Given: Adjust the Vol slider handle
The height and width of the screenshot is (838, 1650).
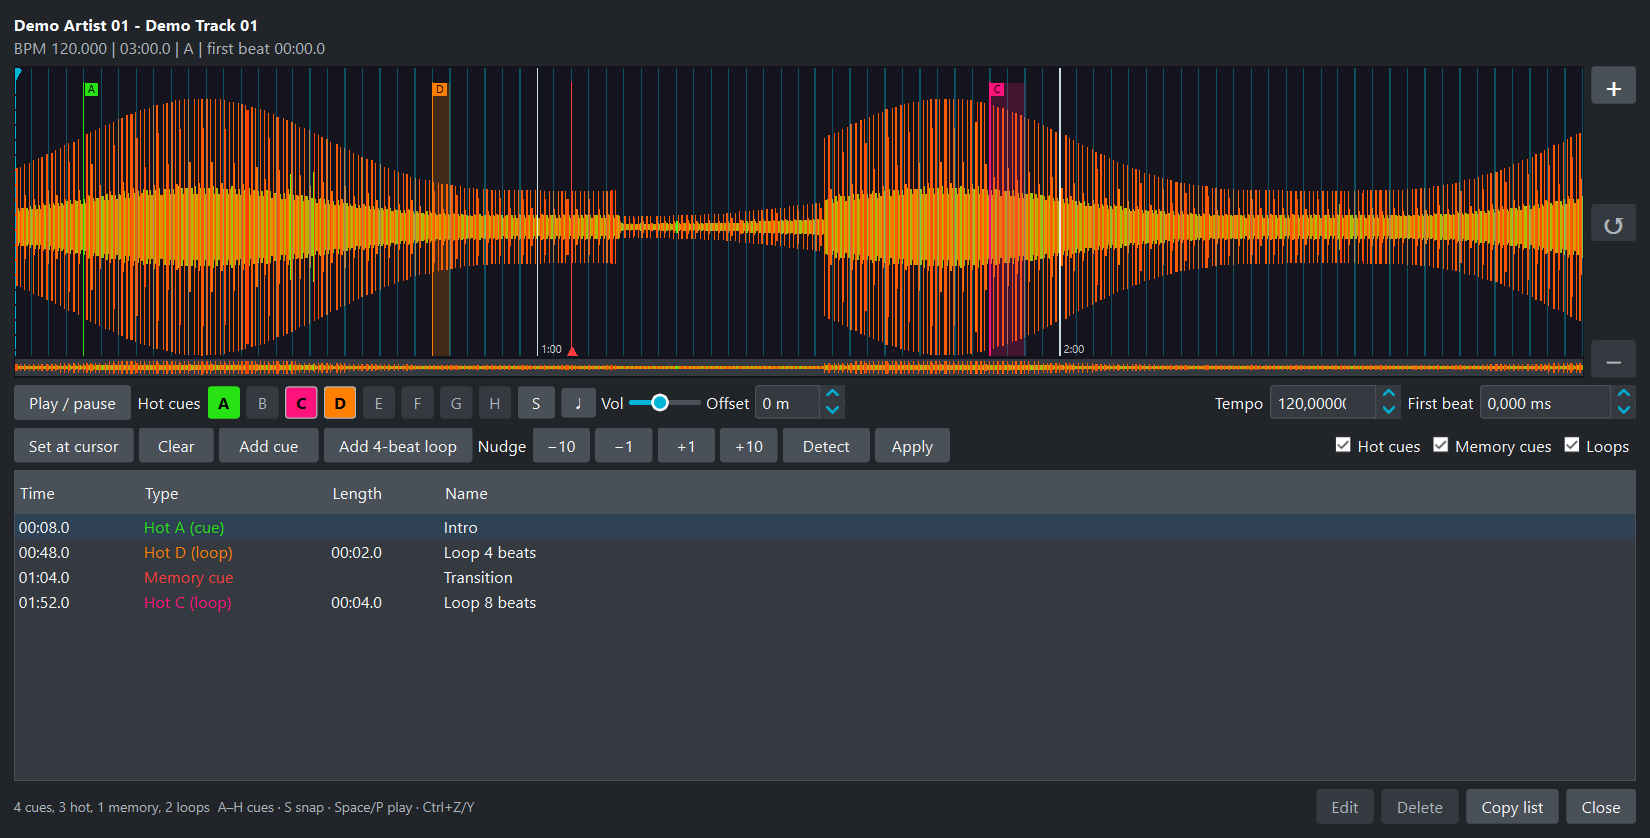Looking at the screenshot, I should pyautogui.click(x=660, y=403).
